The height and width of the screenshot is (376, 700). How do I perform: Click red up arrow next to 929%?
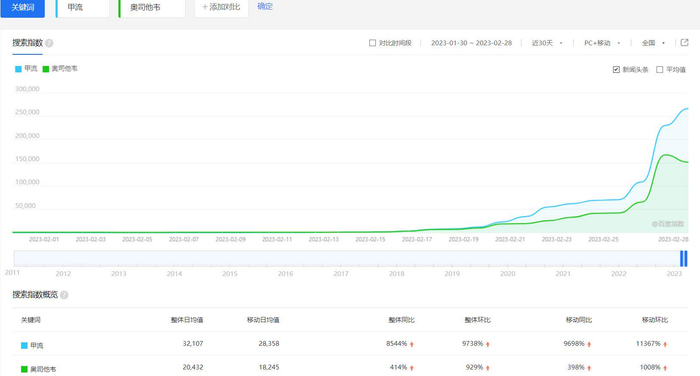click(x=488, y=368)
